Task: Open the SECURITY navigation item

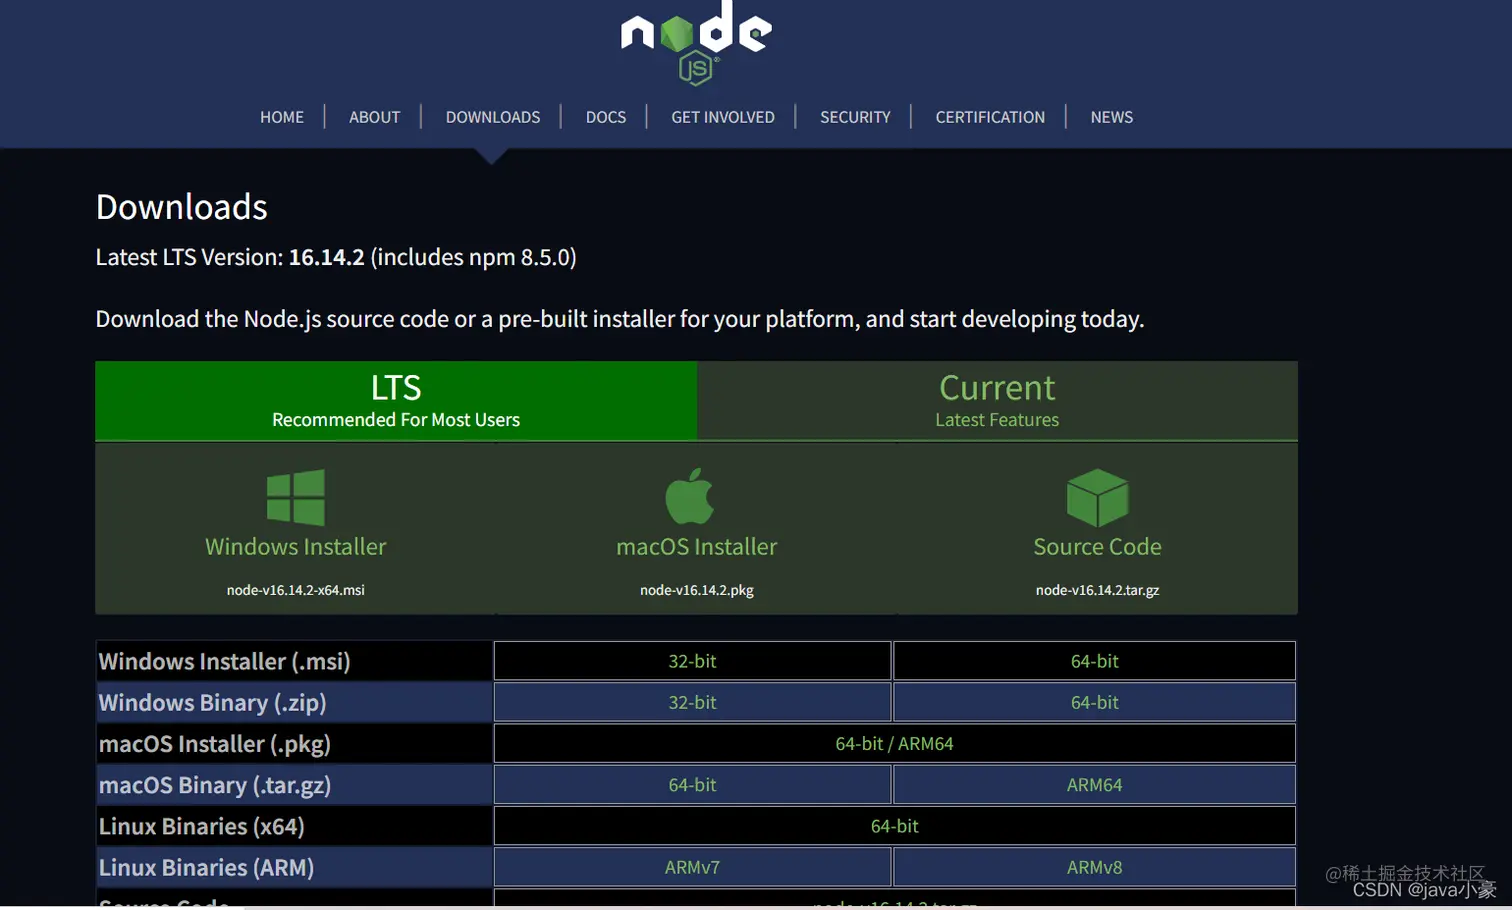Action: [855, 117]
